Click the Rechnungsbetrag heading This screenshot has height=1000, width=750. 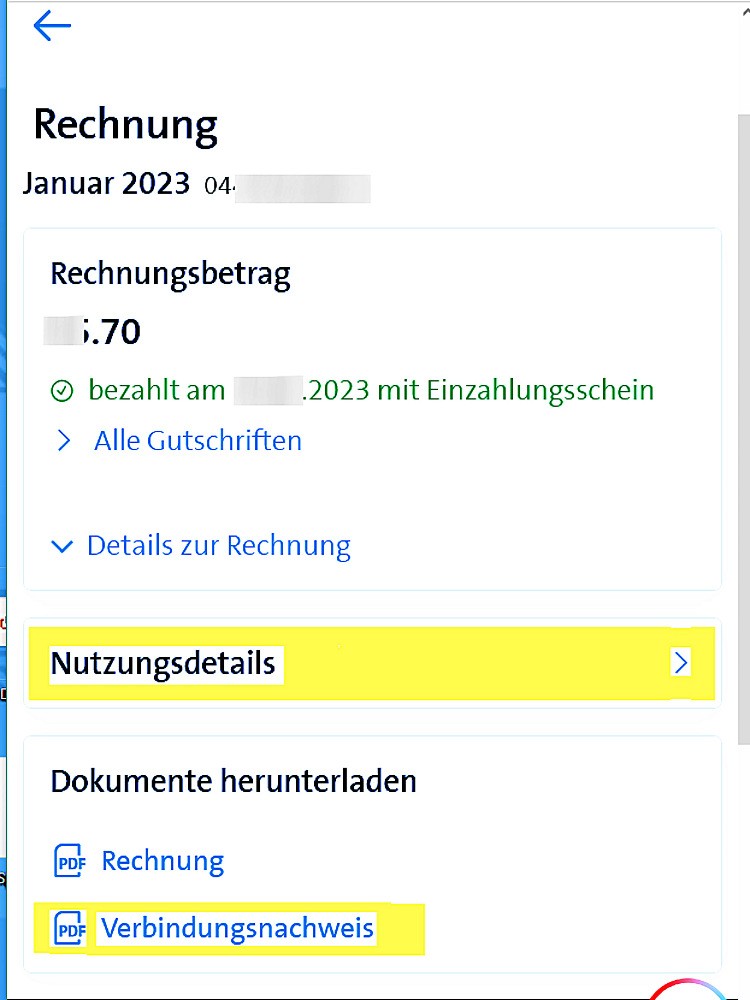pos(170,274)
